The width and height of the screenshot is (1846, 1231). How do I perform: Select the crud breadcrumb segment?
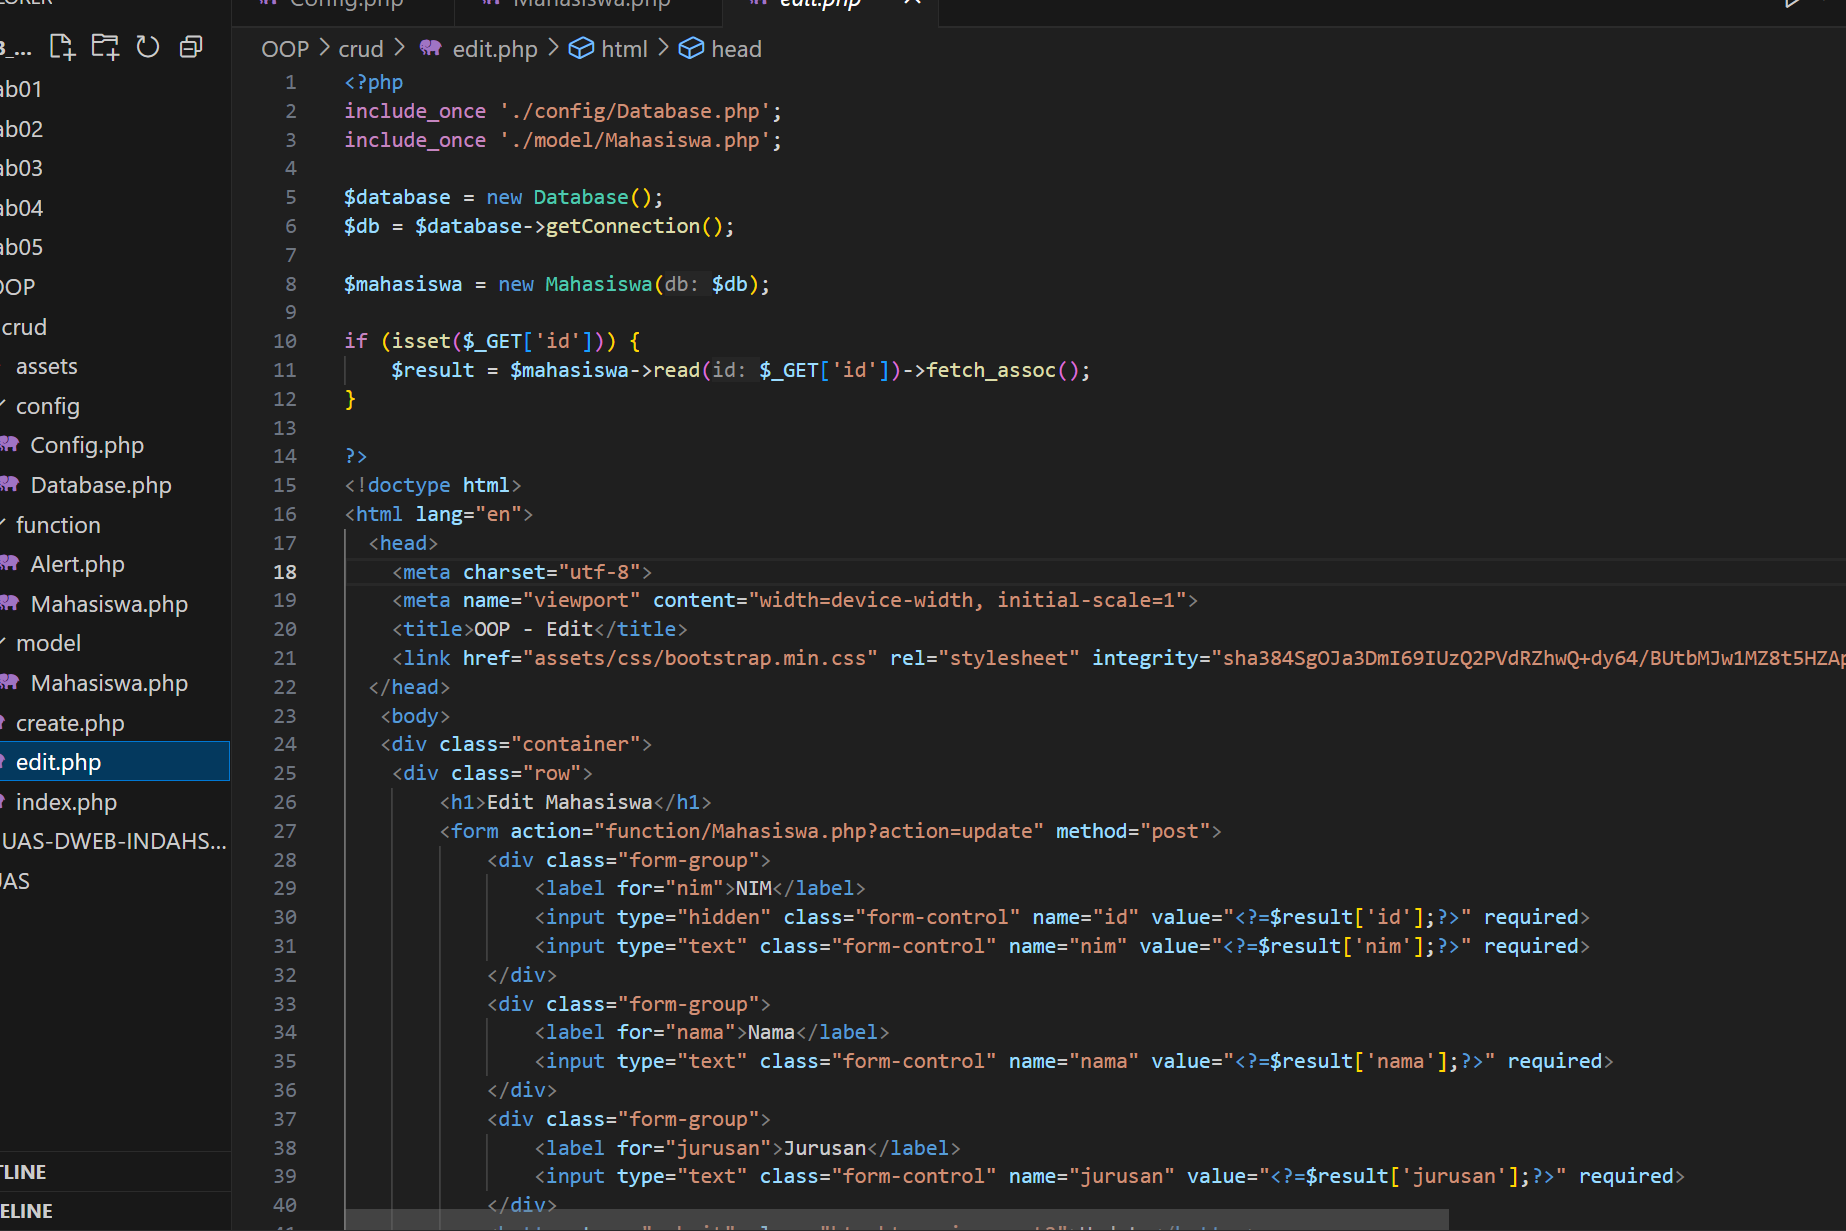tap(360, 49)
